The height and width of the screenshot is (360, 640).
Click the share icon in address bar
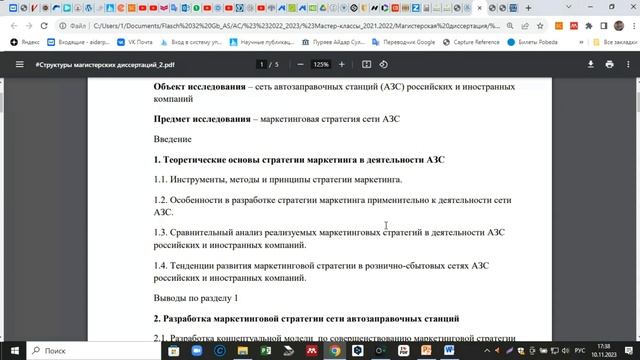525,26
